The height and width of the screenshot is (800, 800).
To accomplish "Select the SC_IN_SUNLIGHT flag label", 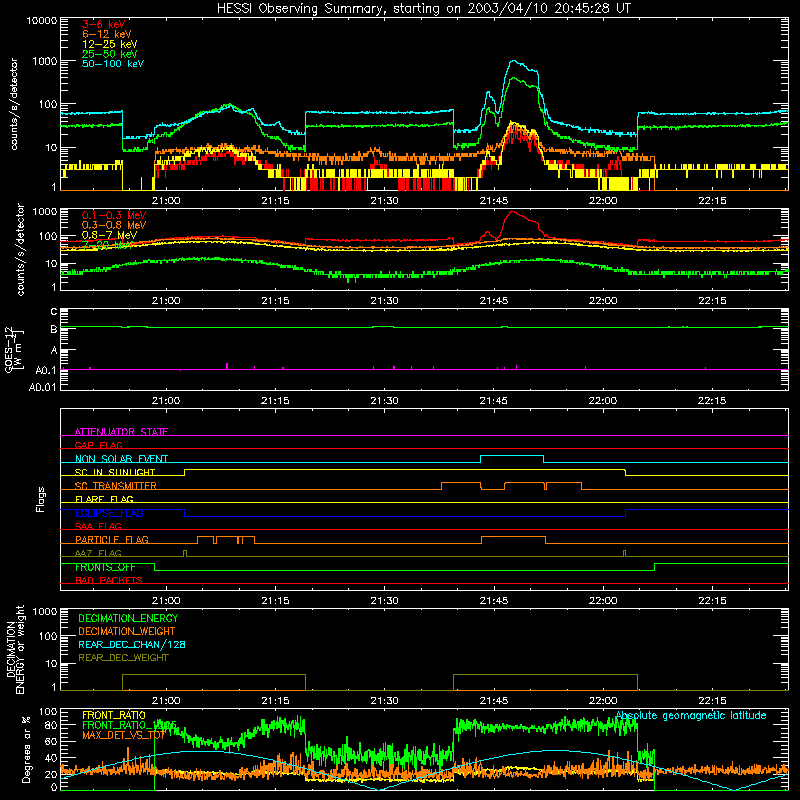I will [115, 472].
